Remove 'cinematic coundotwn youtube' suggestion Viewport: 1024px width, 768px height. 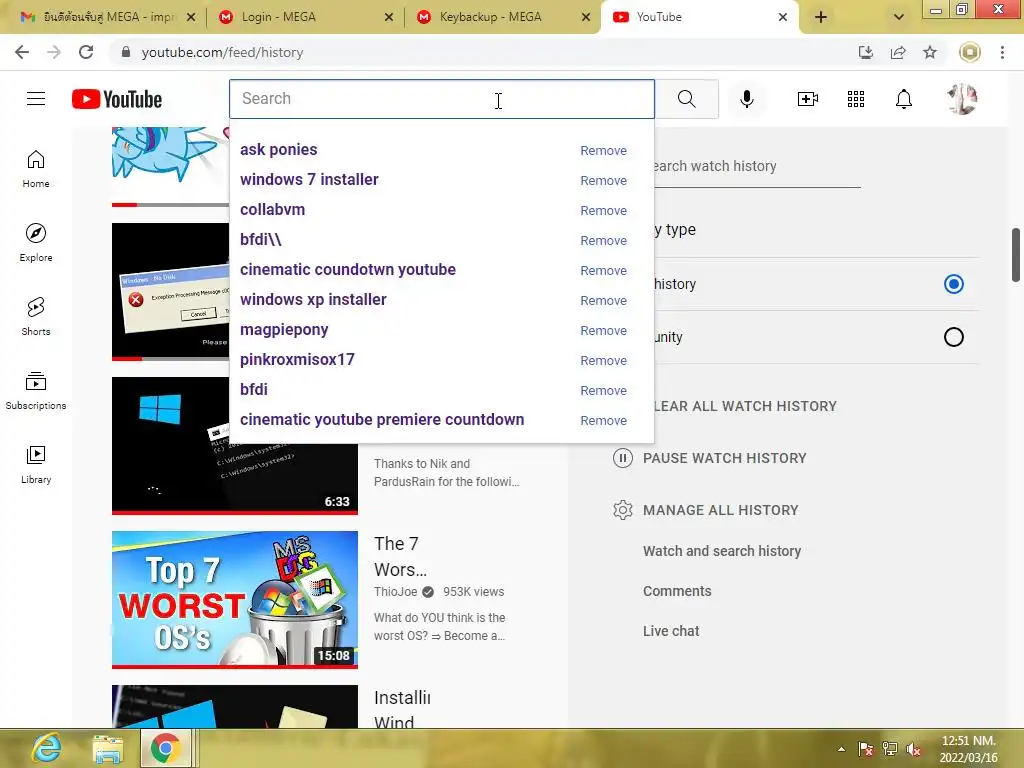click(603, 271)
